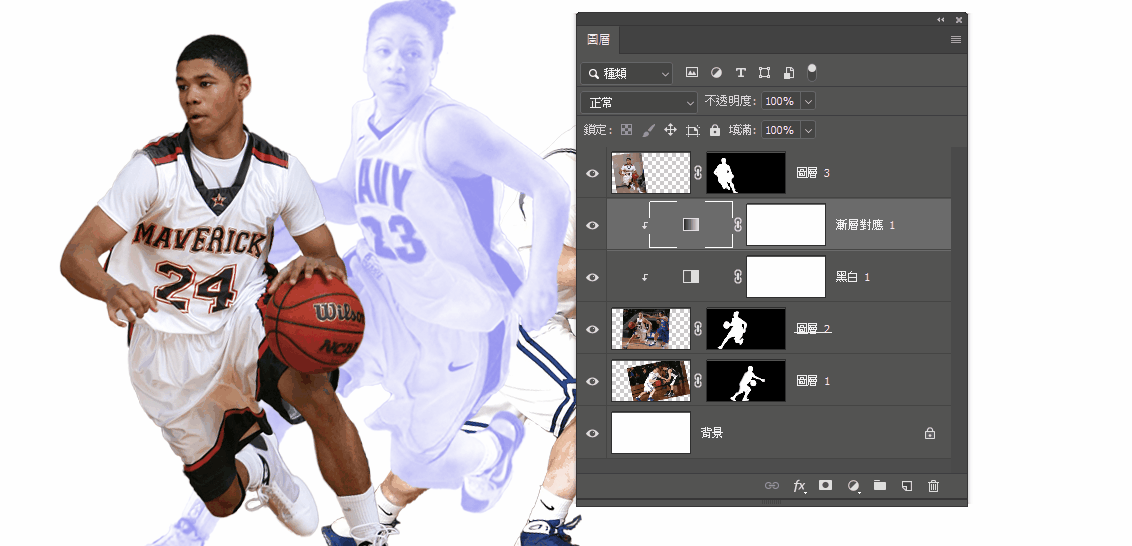Viewport: 1132px width, 546px height.
Task: Hide the 背景 layer
Action: point(593,433)
